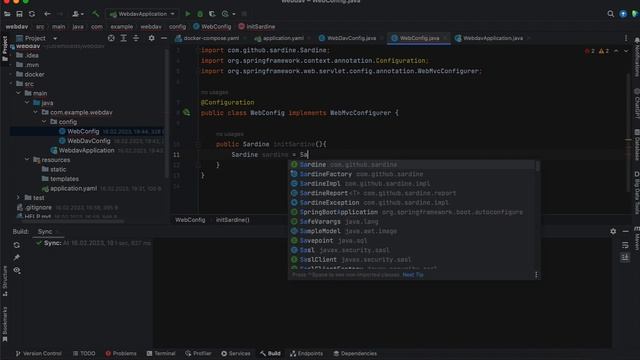
Task: Restart the sync in Build panel
Action: point(17,245)
